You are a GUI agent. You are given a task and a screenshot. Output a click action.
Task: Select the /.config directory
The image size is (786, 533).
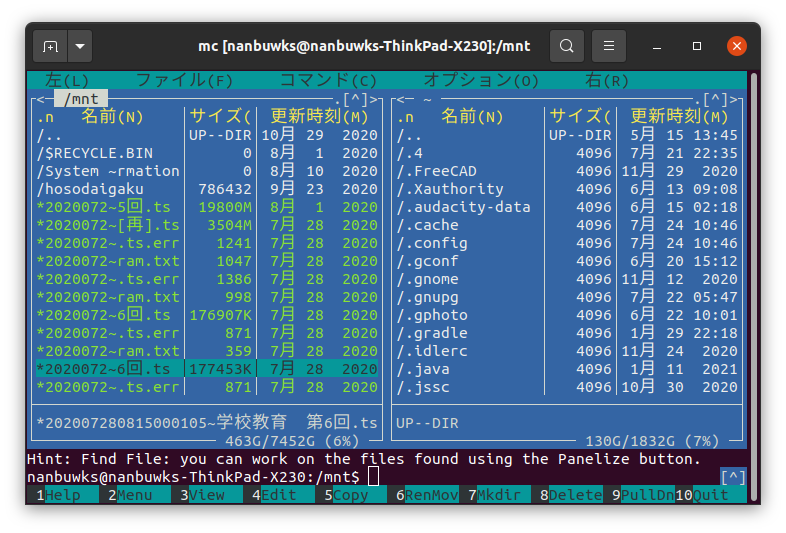tap(567, 243)
